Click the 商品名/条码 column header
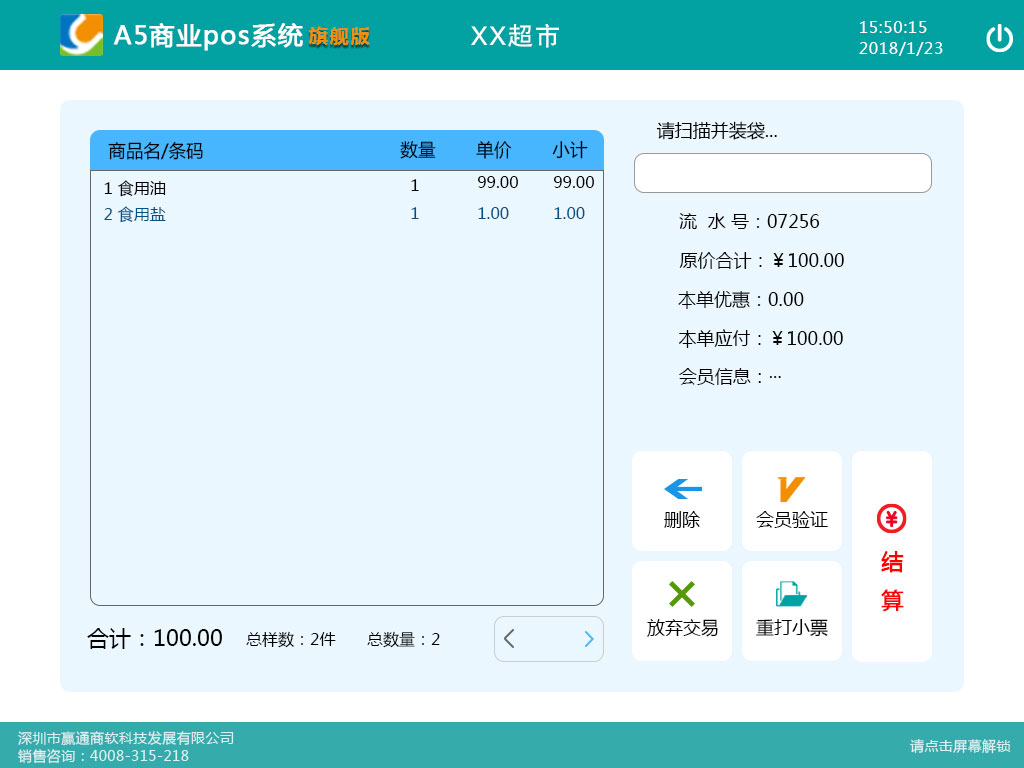 [x=156, y=151]
